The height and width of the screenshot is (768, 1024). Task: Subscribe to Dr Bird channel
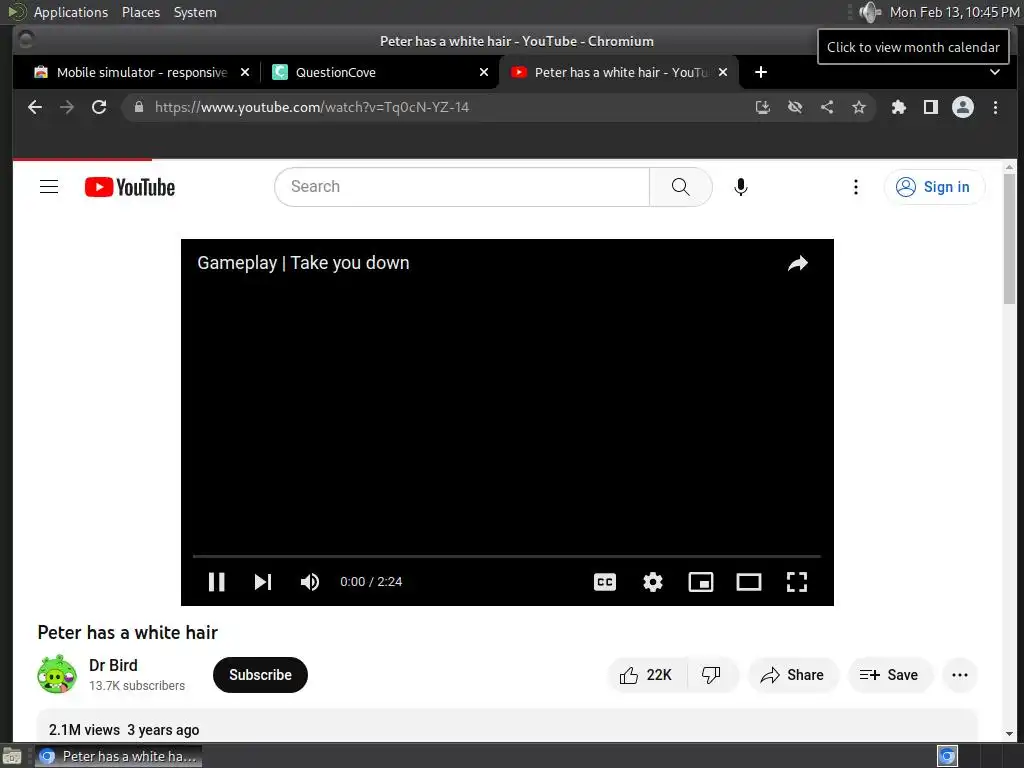pos(260,675)
